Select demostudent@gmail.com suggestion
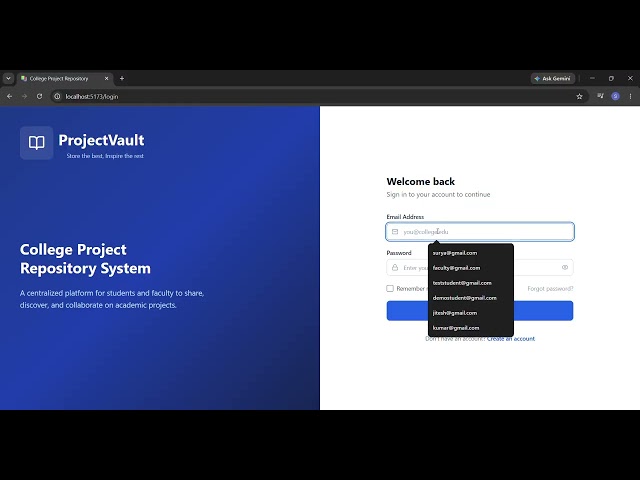 click(x=471, y=298)
